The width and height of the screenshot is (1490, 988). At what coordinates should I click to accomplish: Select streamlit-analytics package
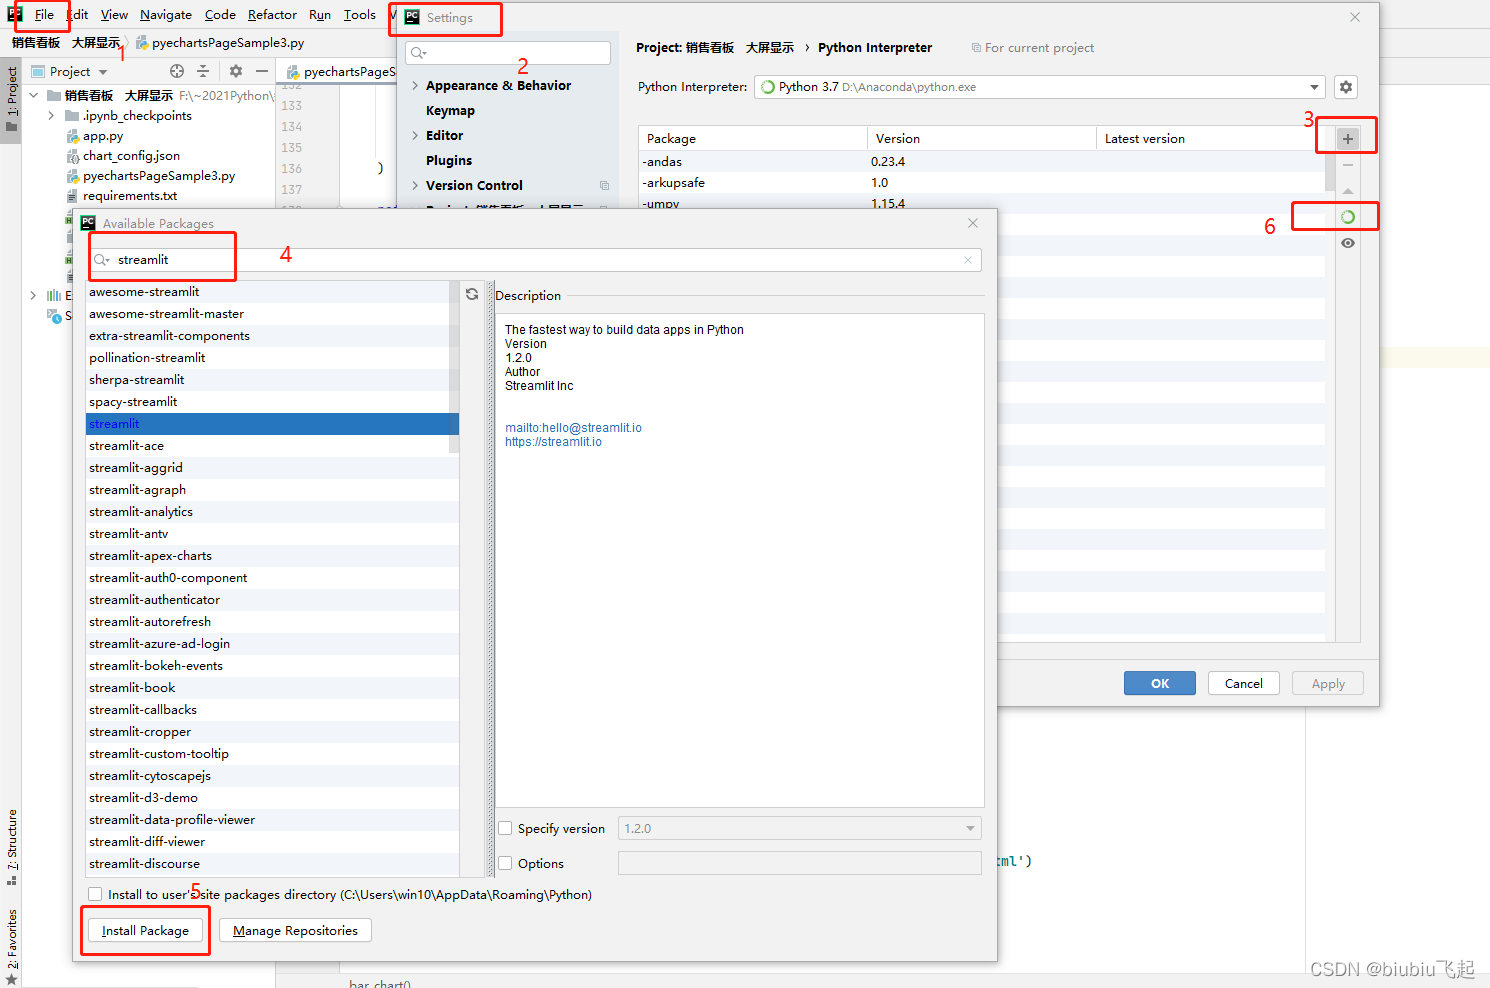click(x=272, y=512)
